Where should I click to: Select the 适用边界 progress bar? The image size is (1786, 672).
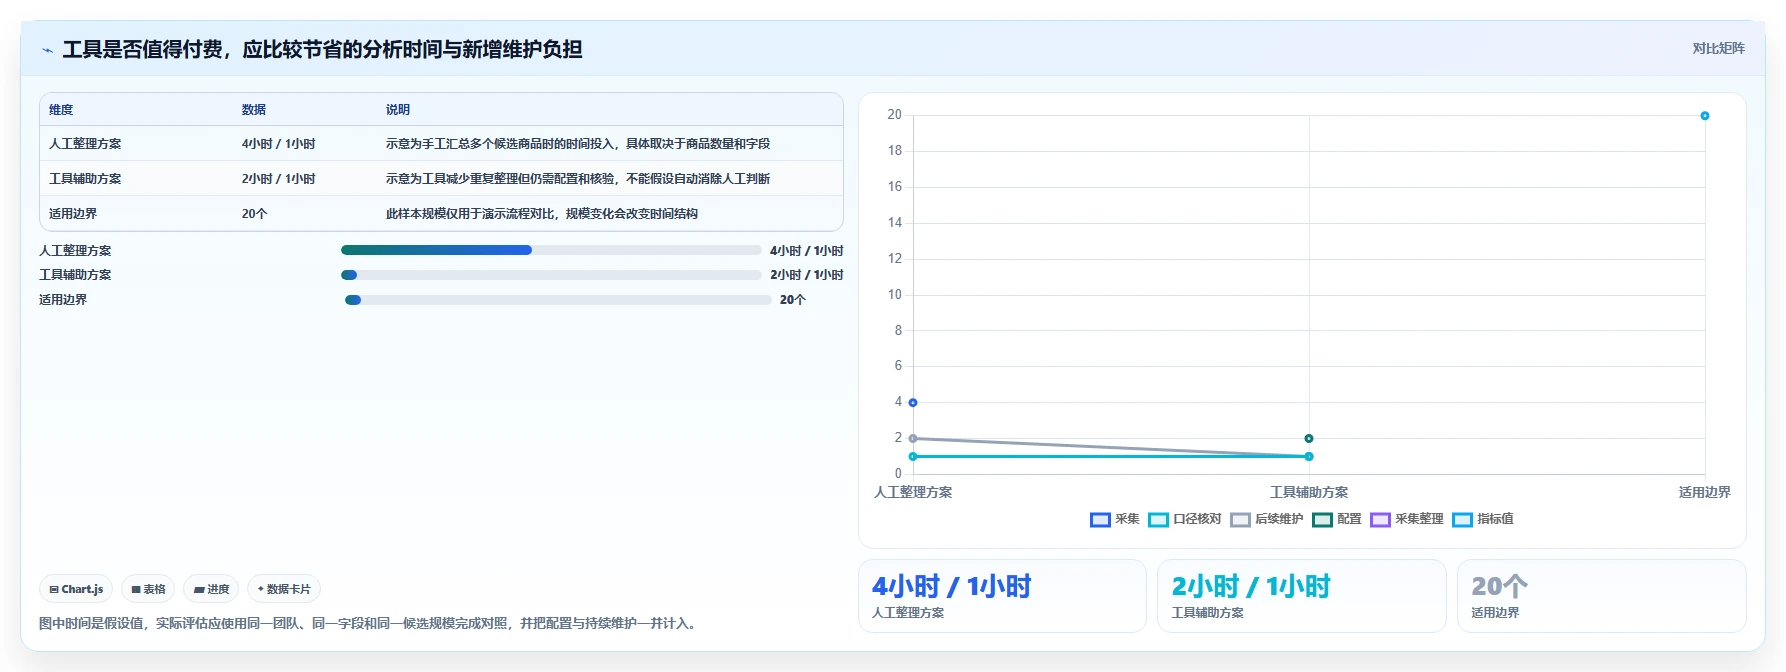coord(558,300)
